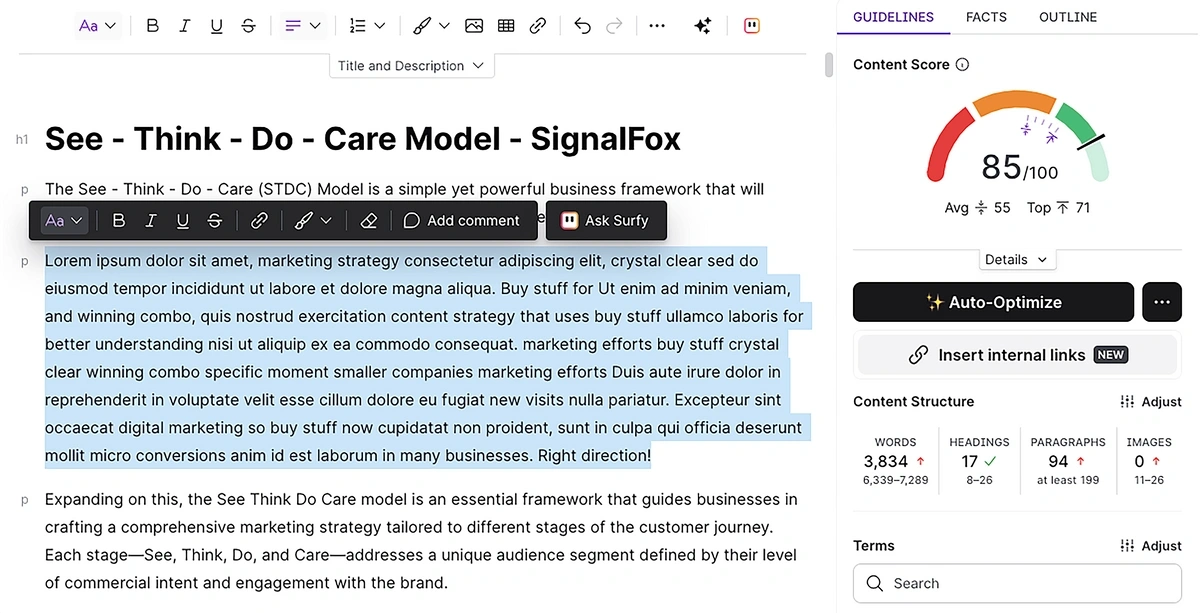This screenshot has height=613, width=1200.
Task: Open more options in the top toolbar
Action: [657, 26]
